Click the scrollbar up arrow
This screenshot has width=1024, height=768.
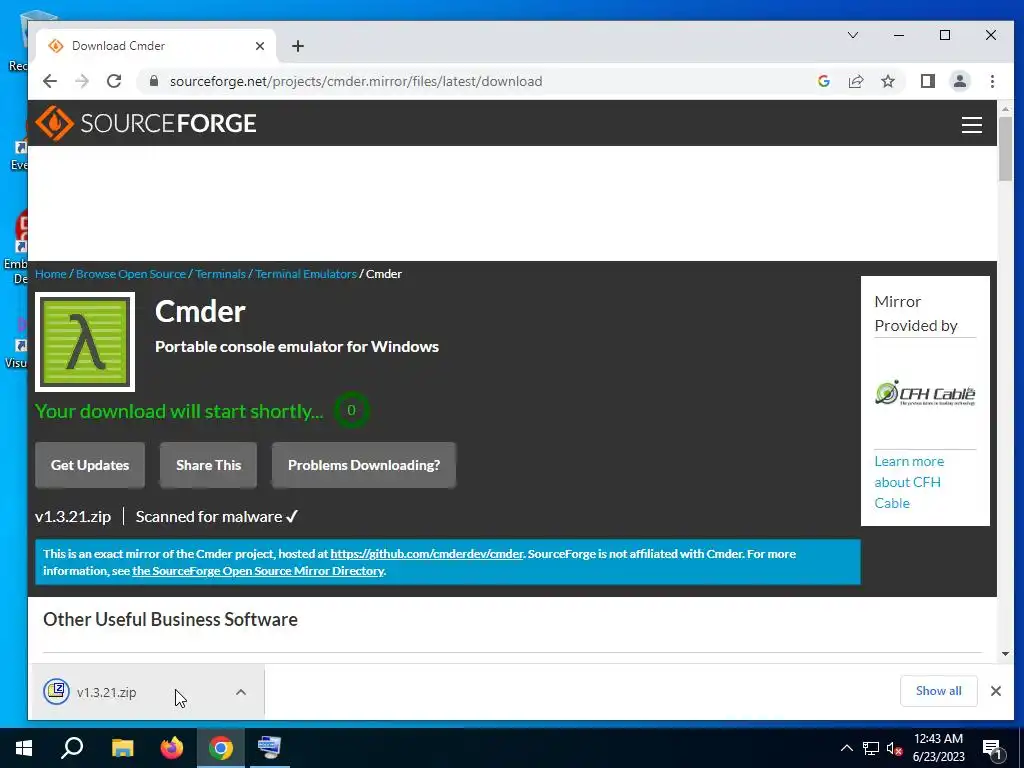[1005, 109]
